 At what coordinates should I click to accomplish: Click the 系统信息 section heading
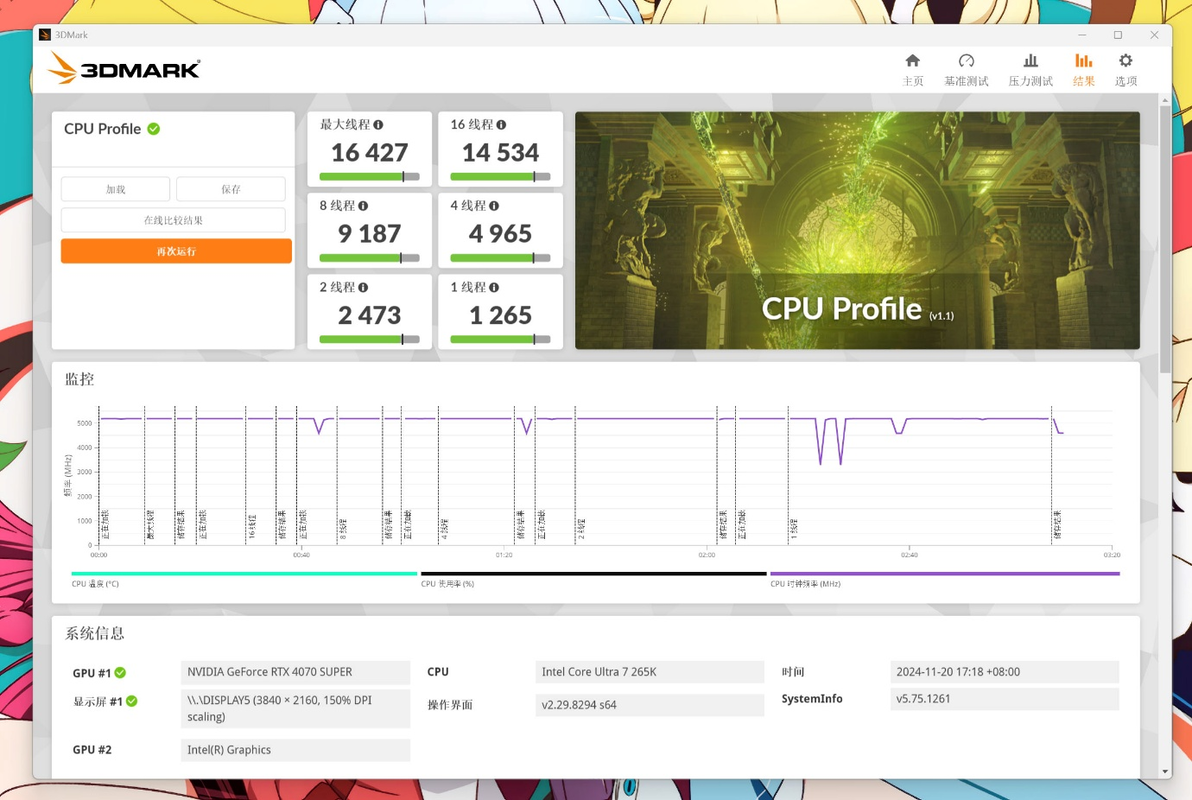[94, 633]
